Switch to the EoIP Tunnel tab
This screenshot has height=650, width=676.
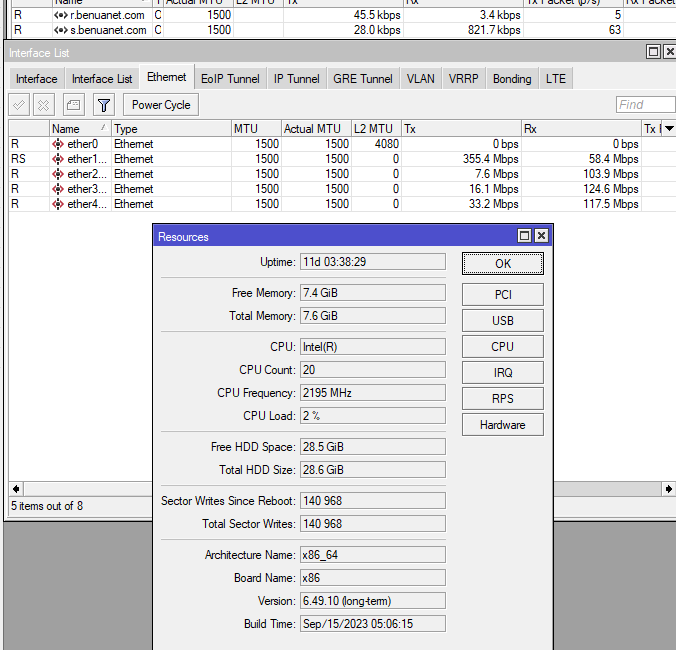click(230, 79)
